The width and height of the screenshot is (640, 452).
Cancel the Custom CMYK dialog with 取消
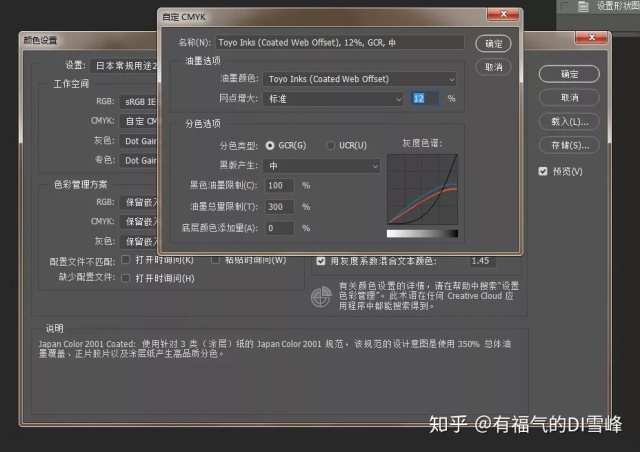point(493,67)
